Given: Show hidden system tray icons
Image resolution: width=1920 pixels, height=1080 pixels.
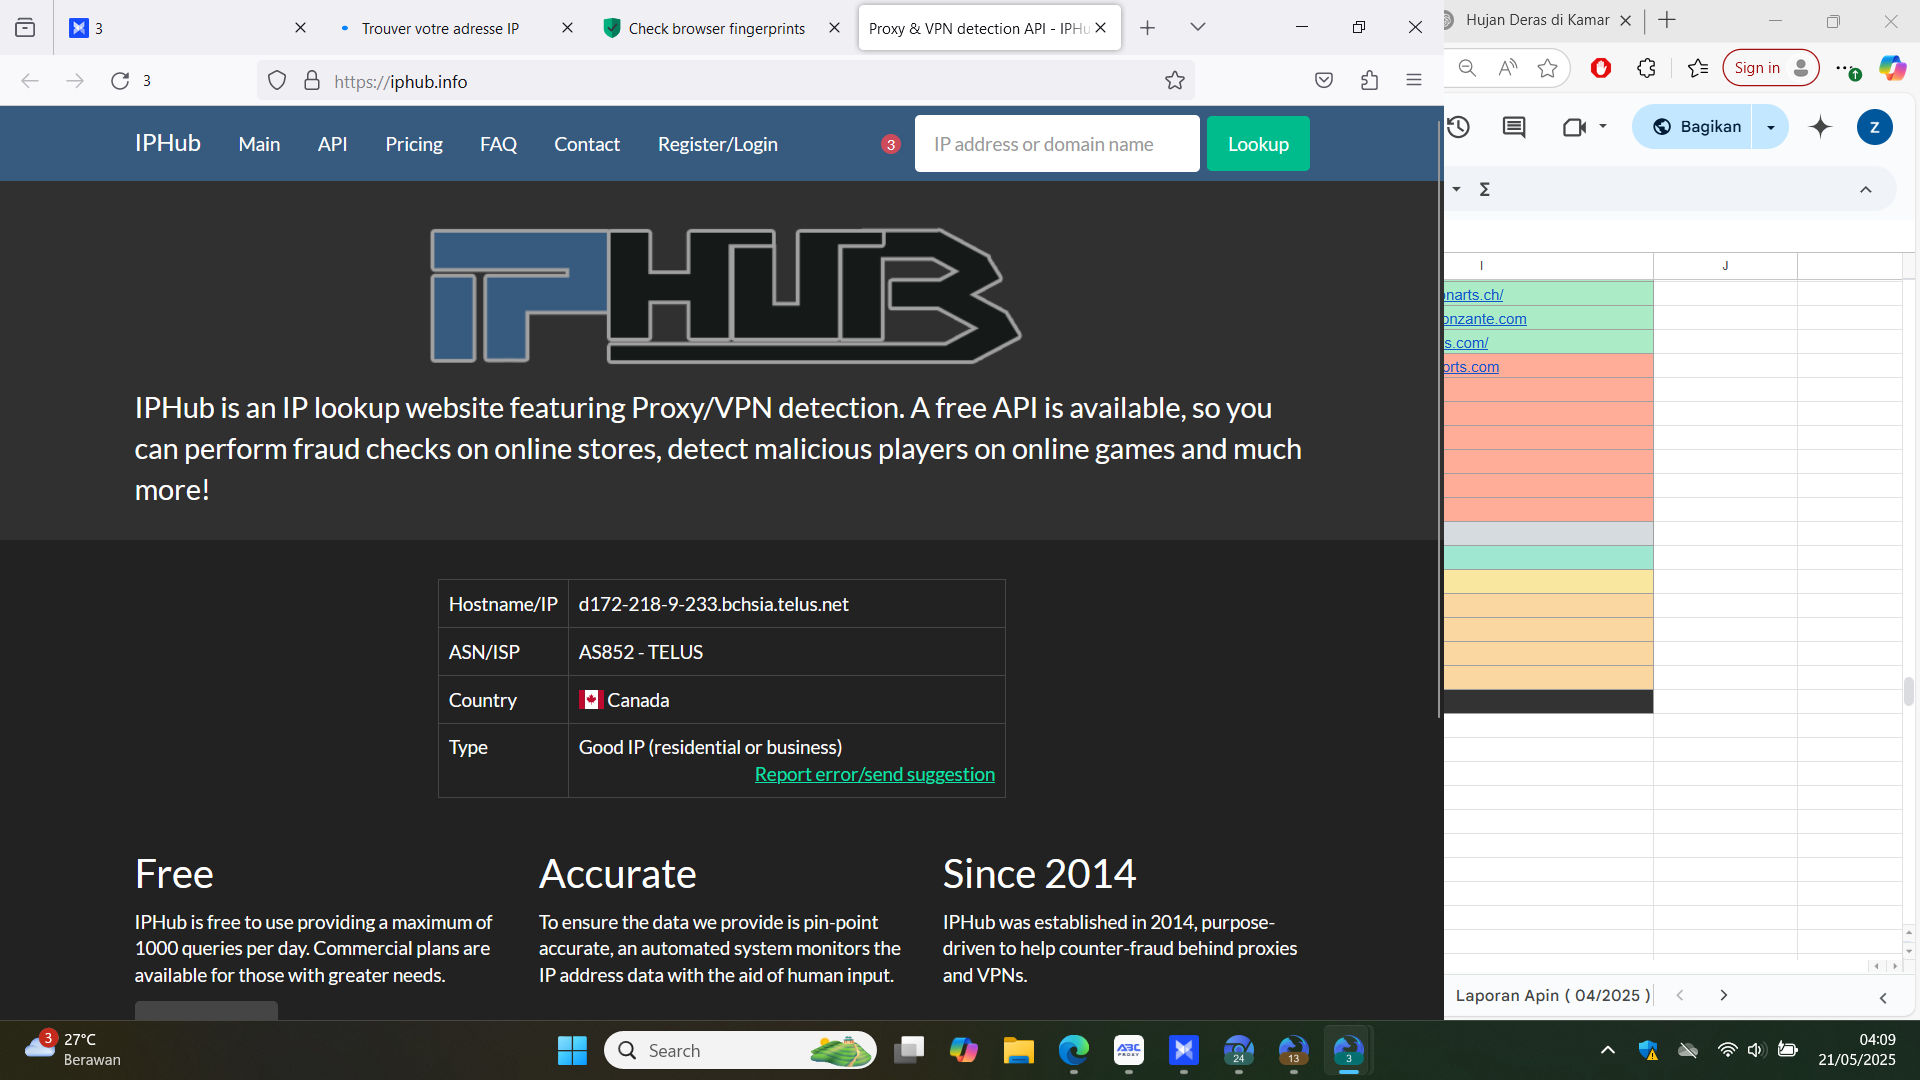Looking at the screenshot, I should coord(1608,1050).
